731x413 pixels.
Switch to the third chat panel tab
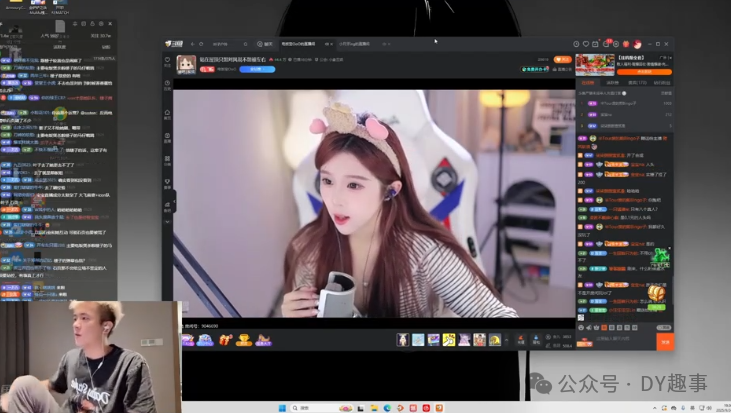pyautogui.click(x=637, y=83)
